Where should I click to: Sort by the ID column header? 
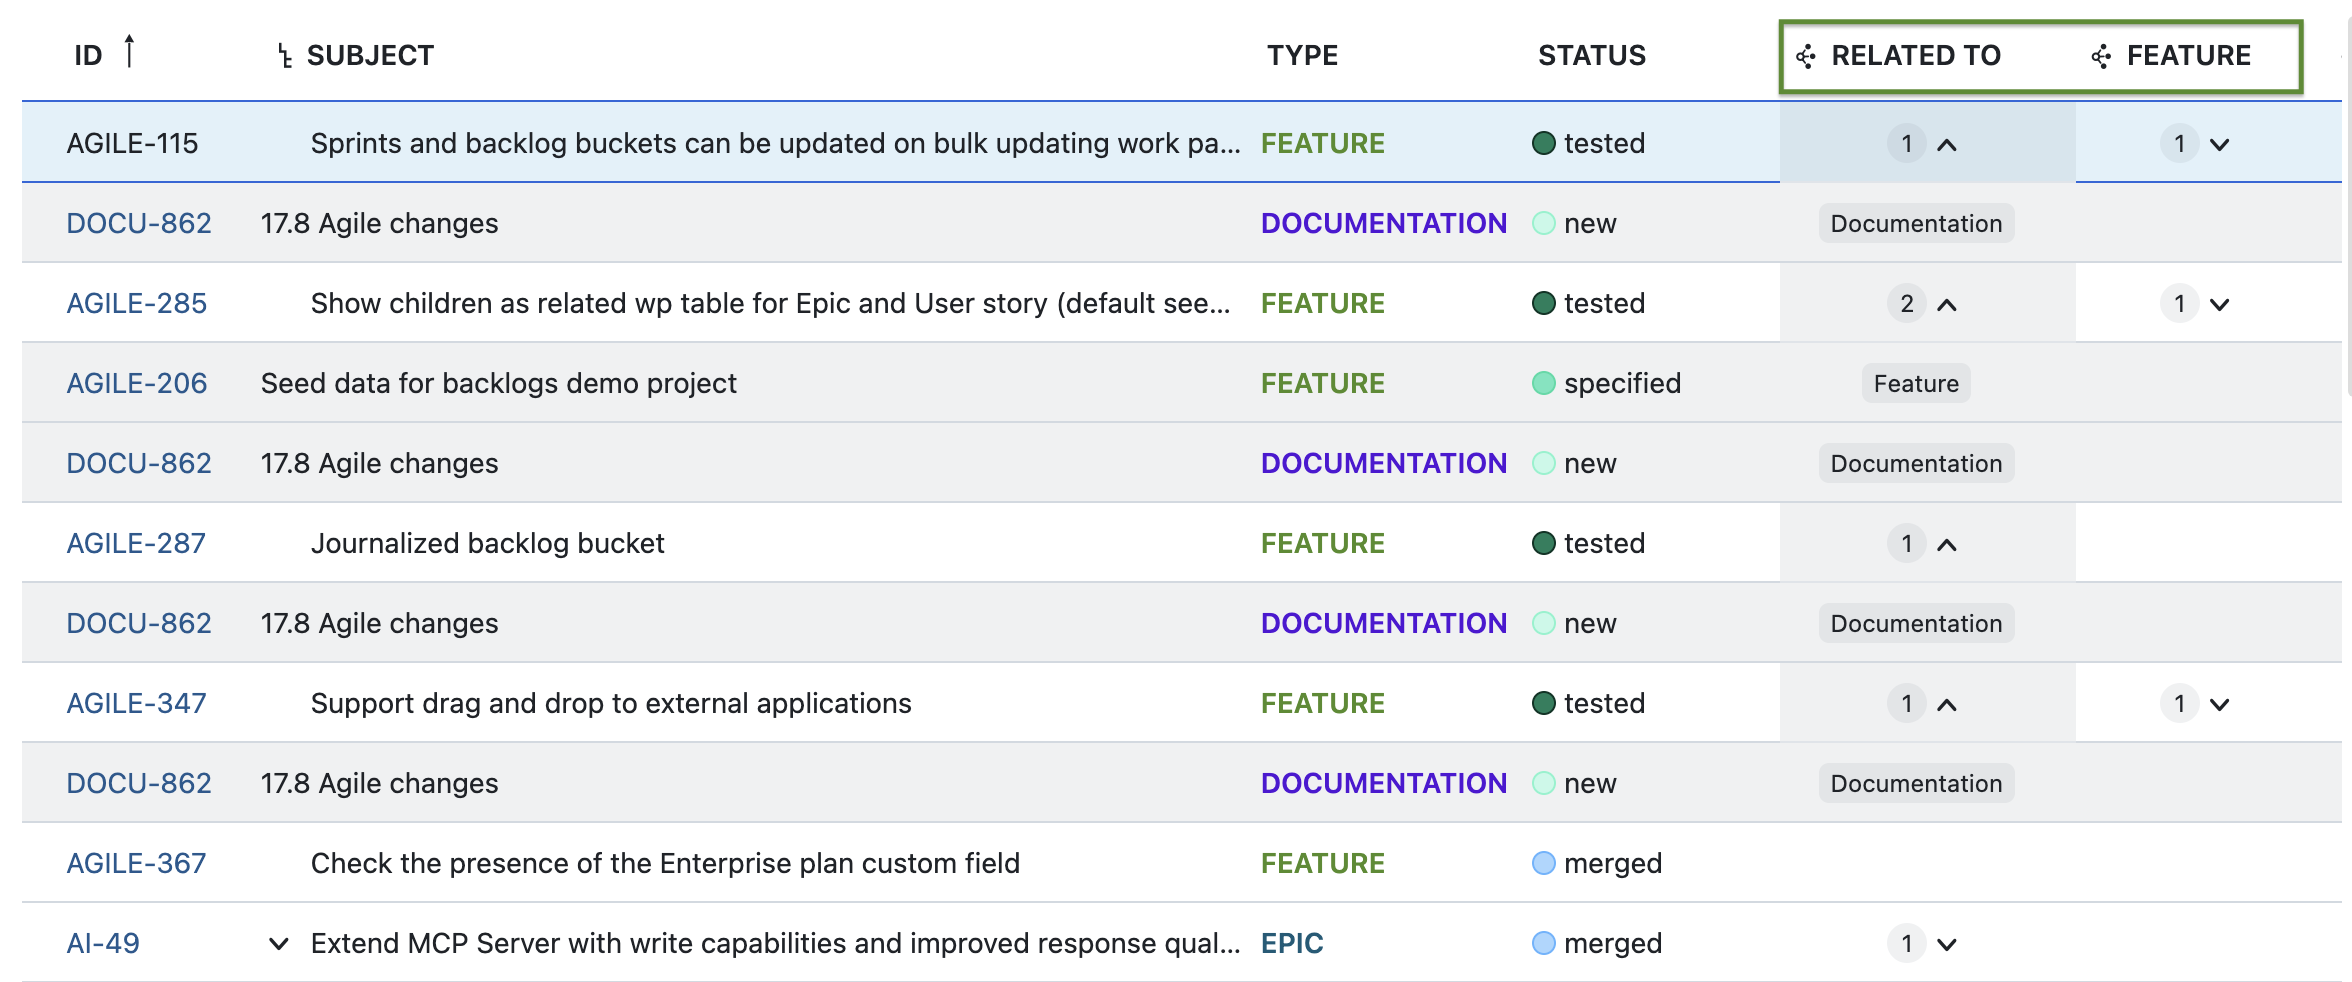[x=88, y=56]
